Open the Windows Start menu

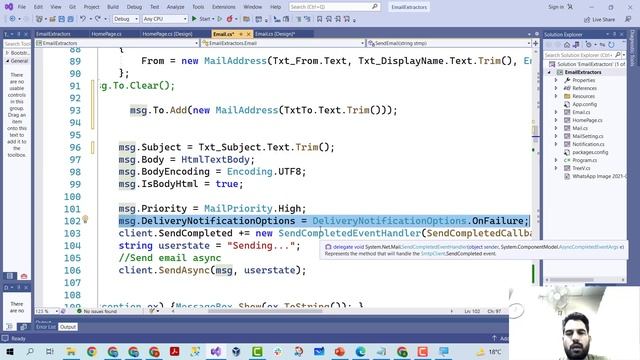[x=10, y=351]
